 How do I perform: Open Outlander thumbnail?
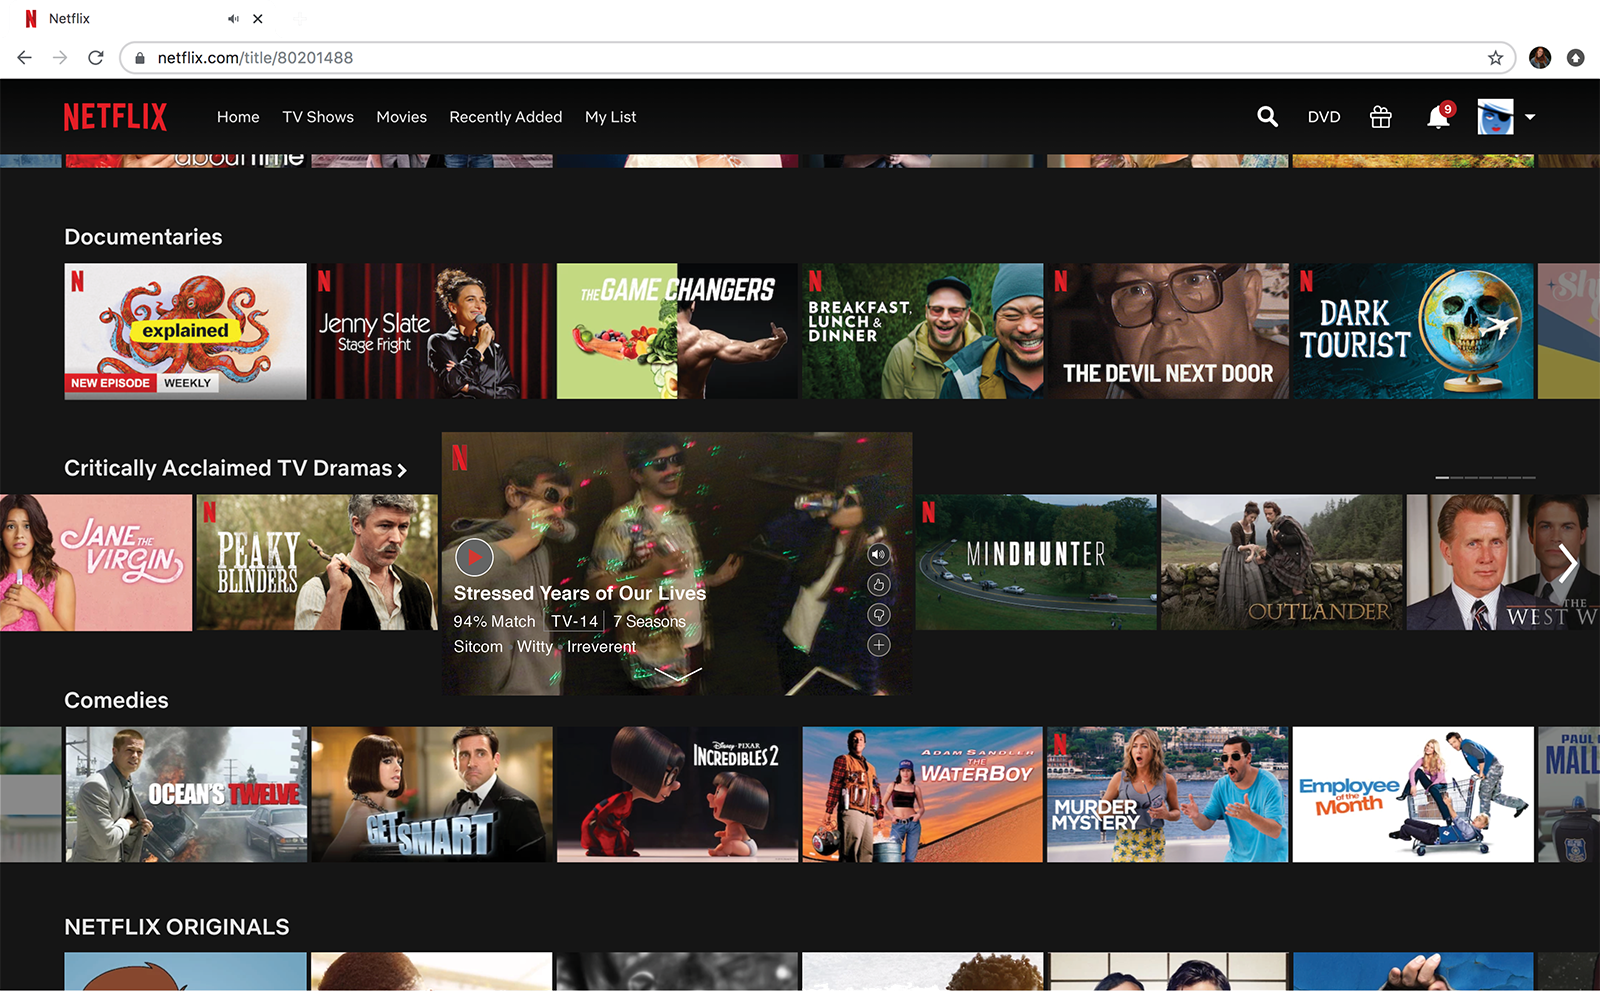coord(1282,563)
